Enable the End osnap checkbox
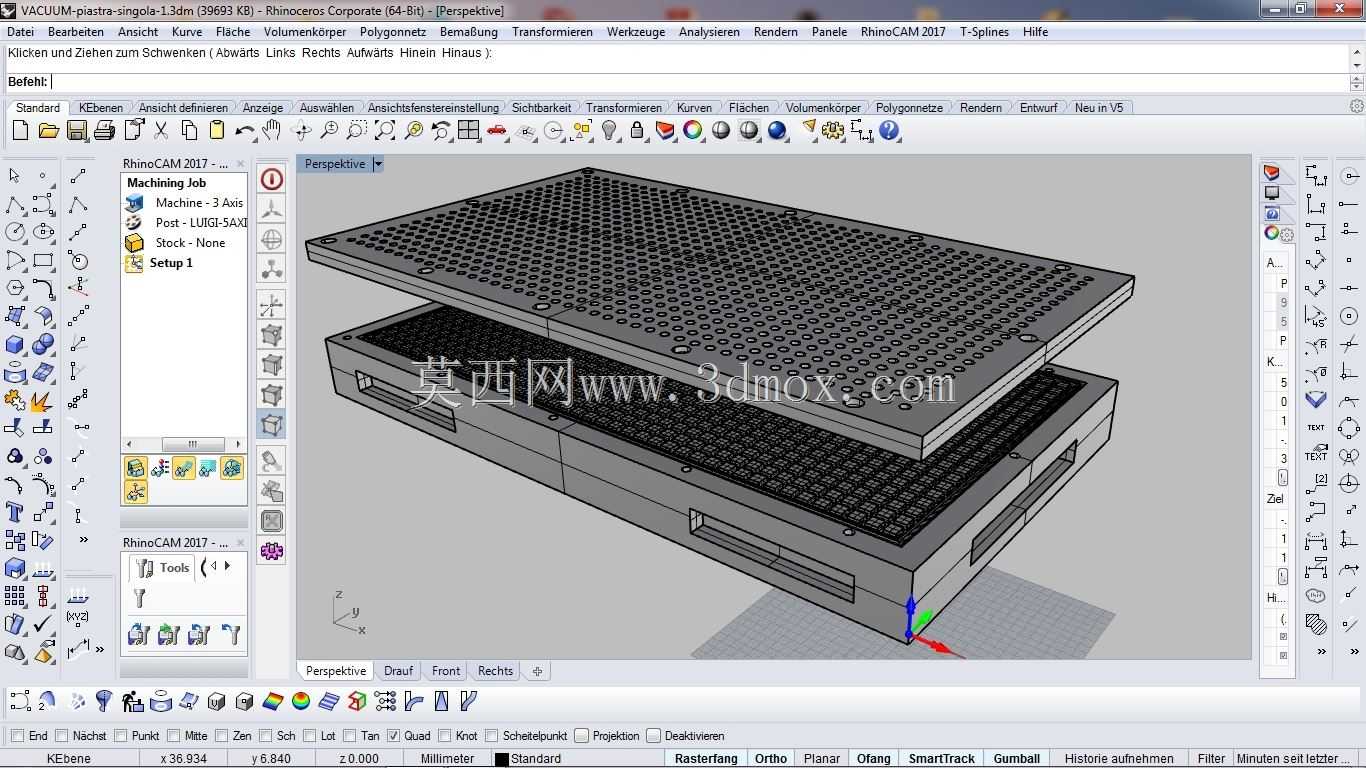The image size is (1366, 768). (x=17, y=735)
